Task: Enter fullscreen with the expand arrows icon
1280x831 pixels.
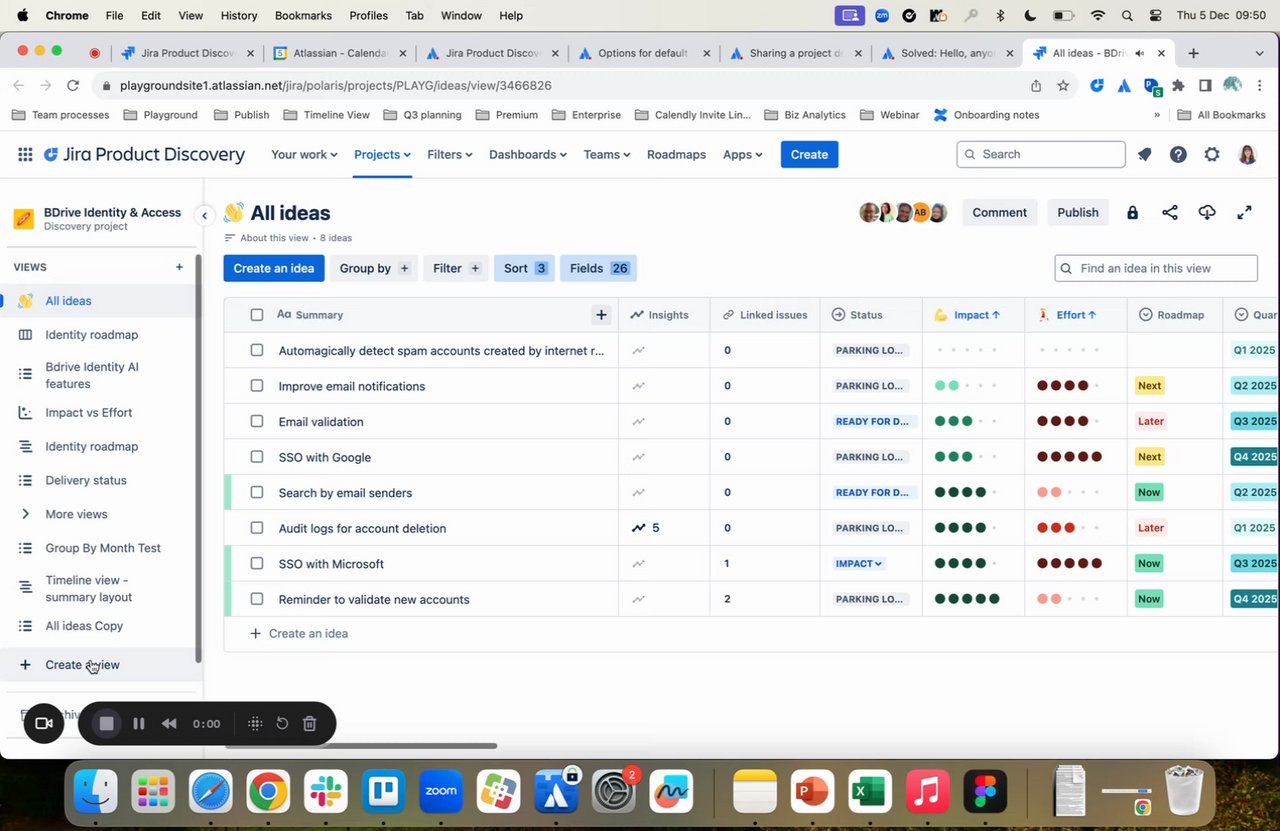Action: point(1244,212)
